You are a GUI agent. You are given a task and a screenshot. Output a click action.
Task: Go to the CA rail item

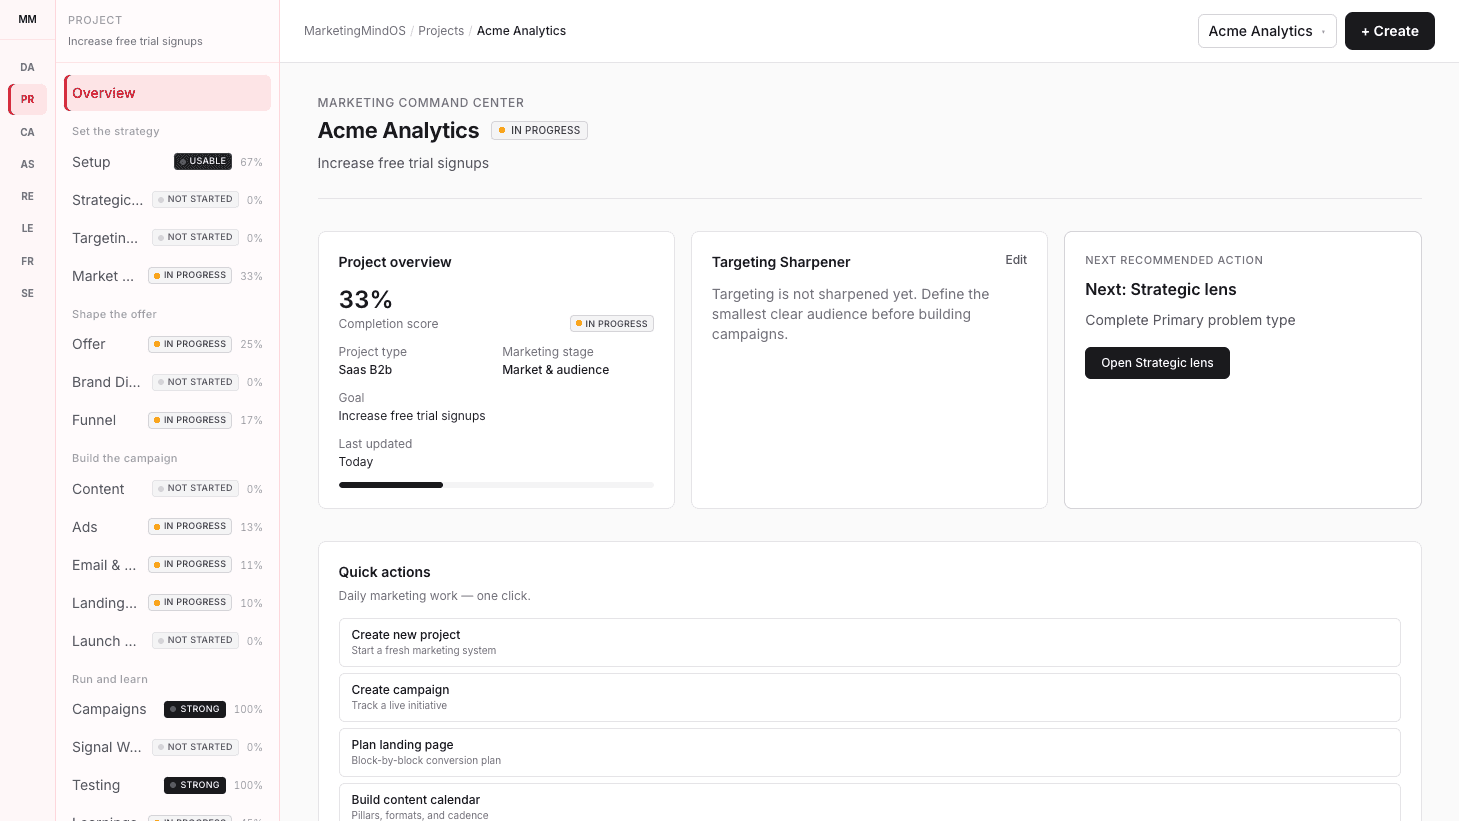(27, 132)
